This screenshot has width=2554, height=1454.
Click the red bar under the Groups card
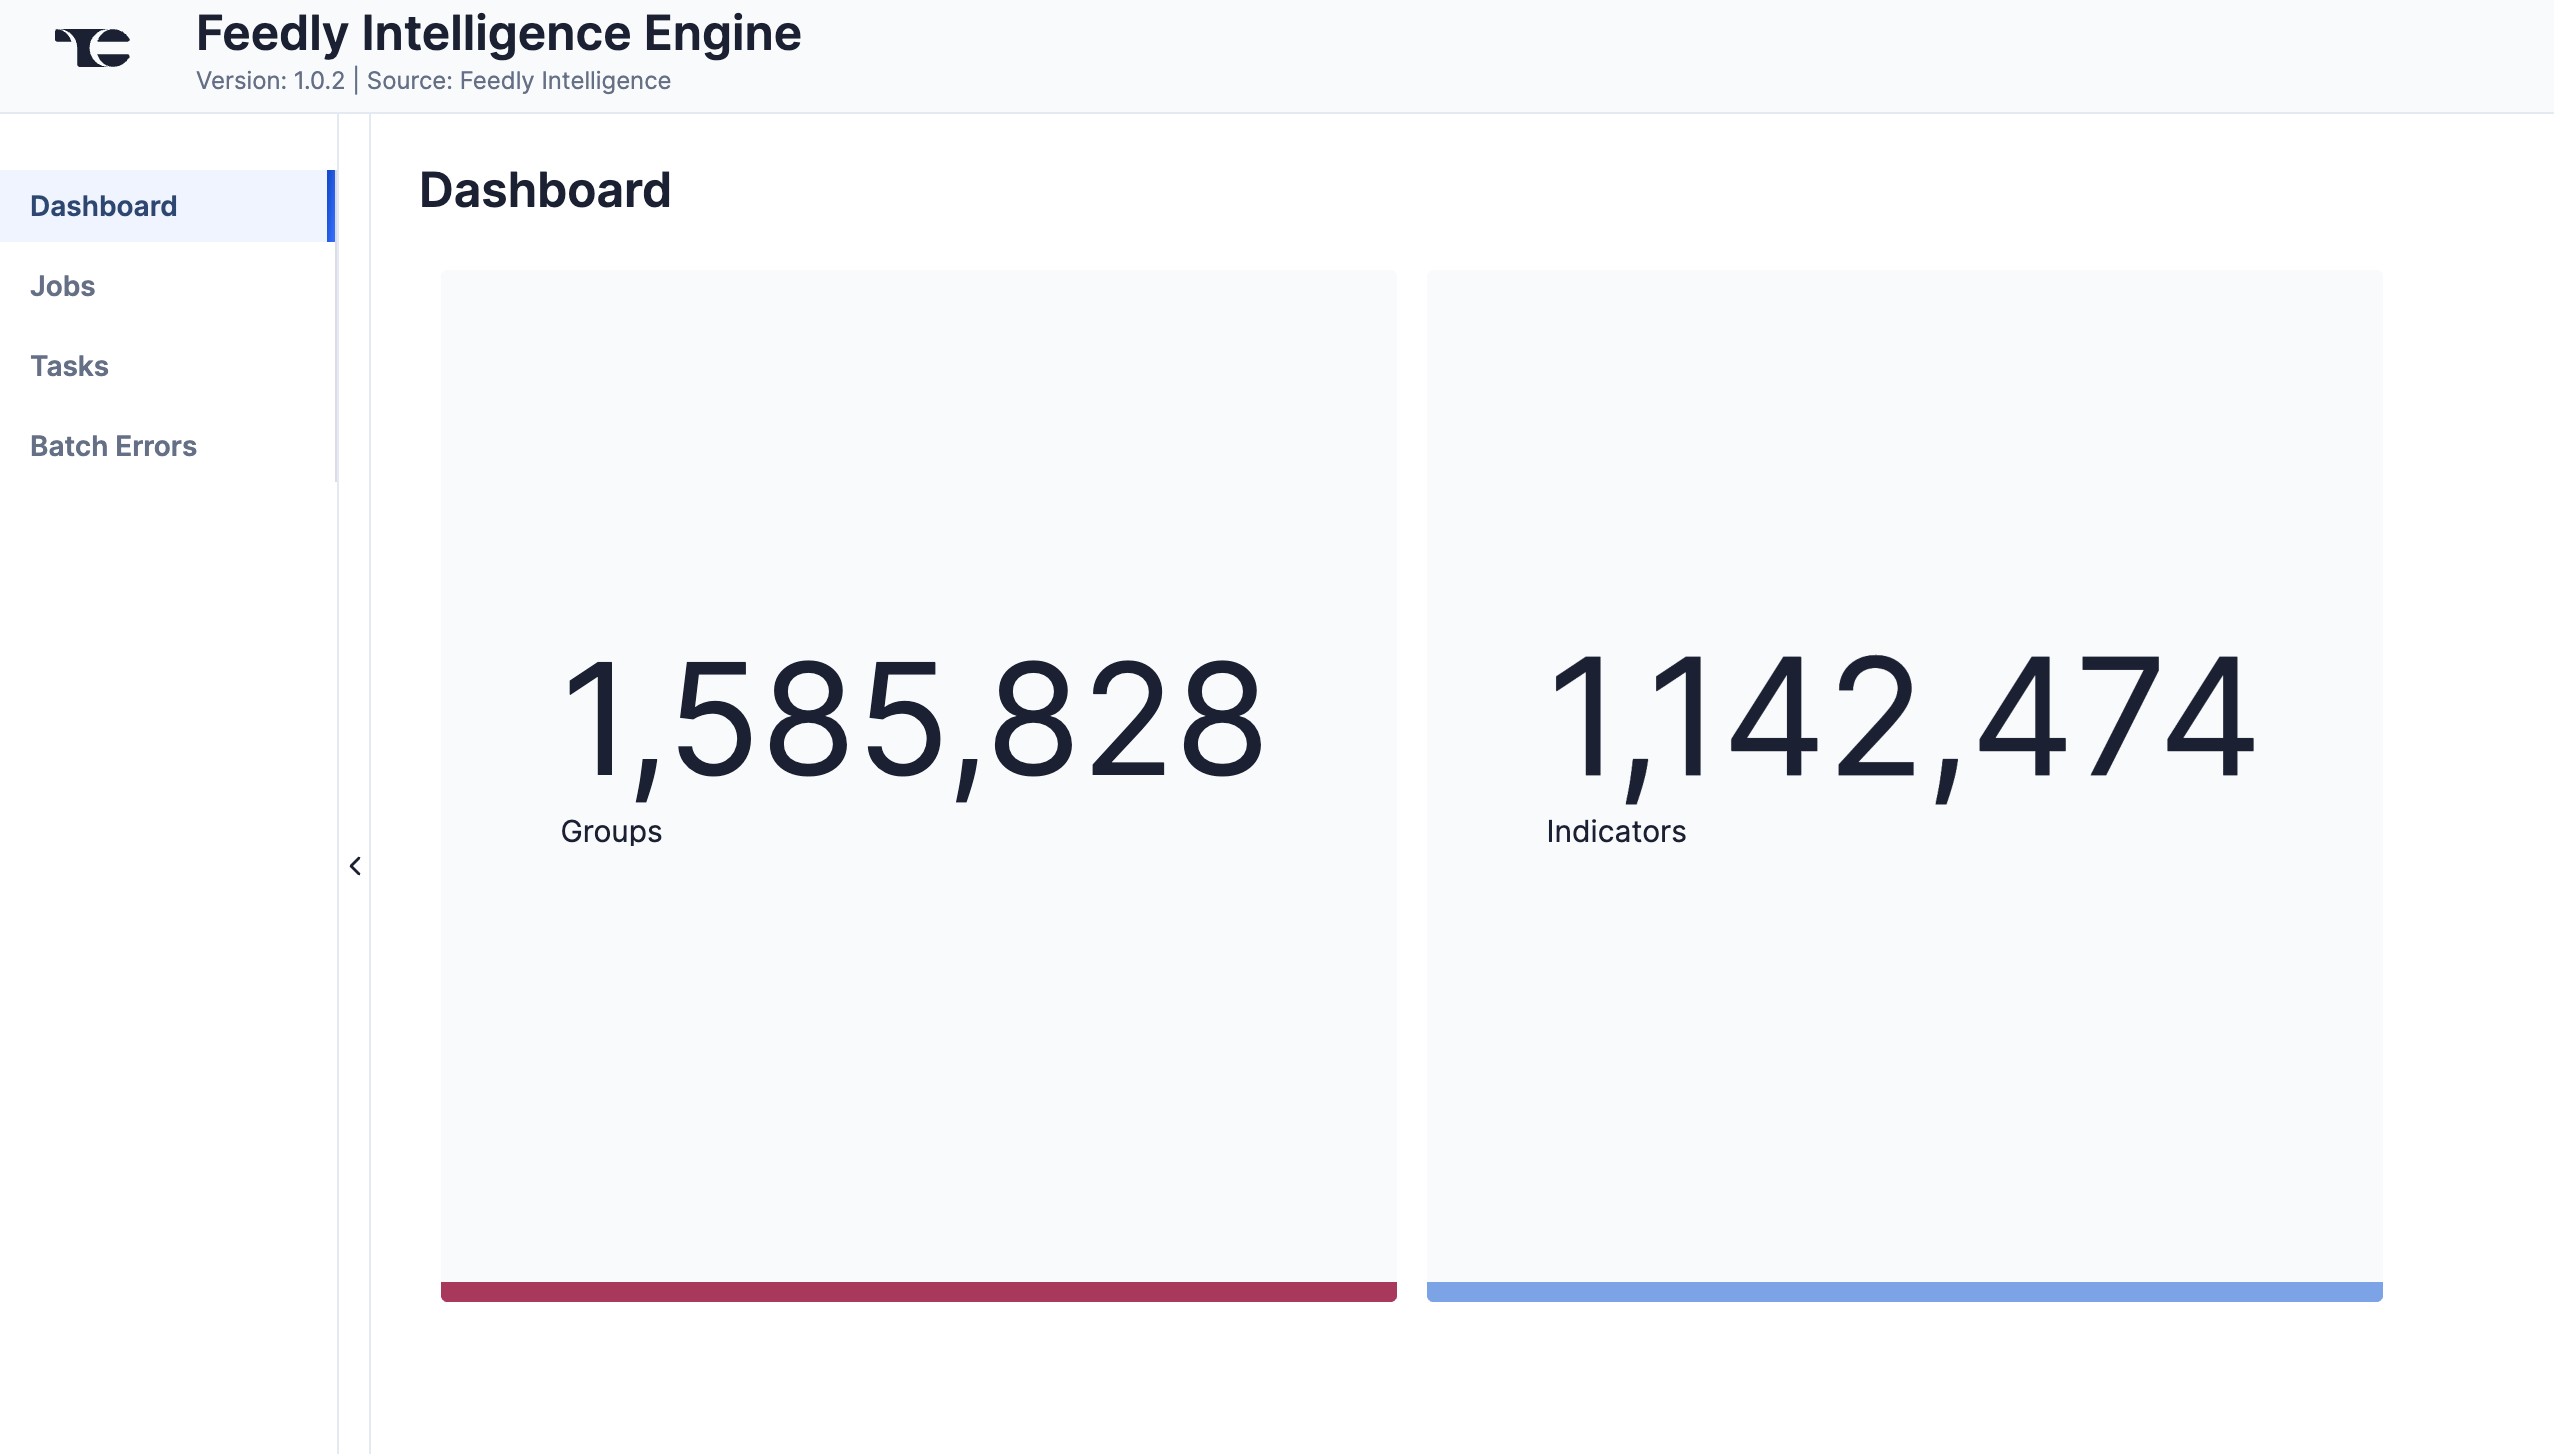point(918,1291)
